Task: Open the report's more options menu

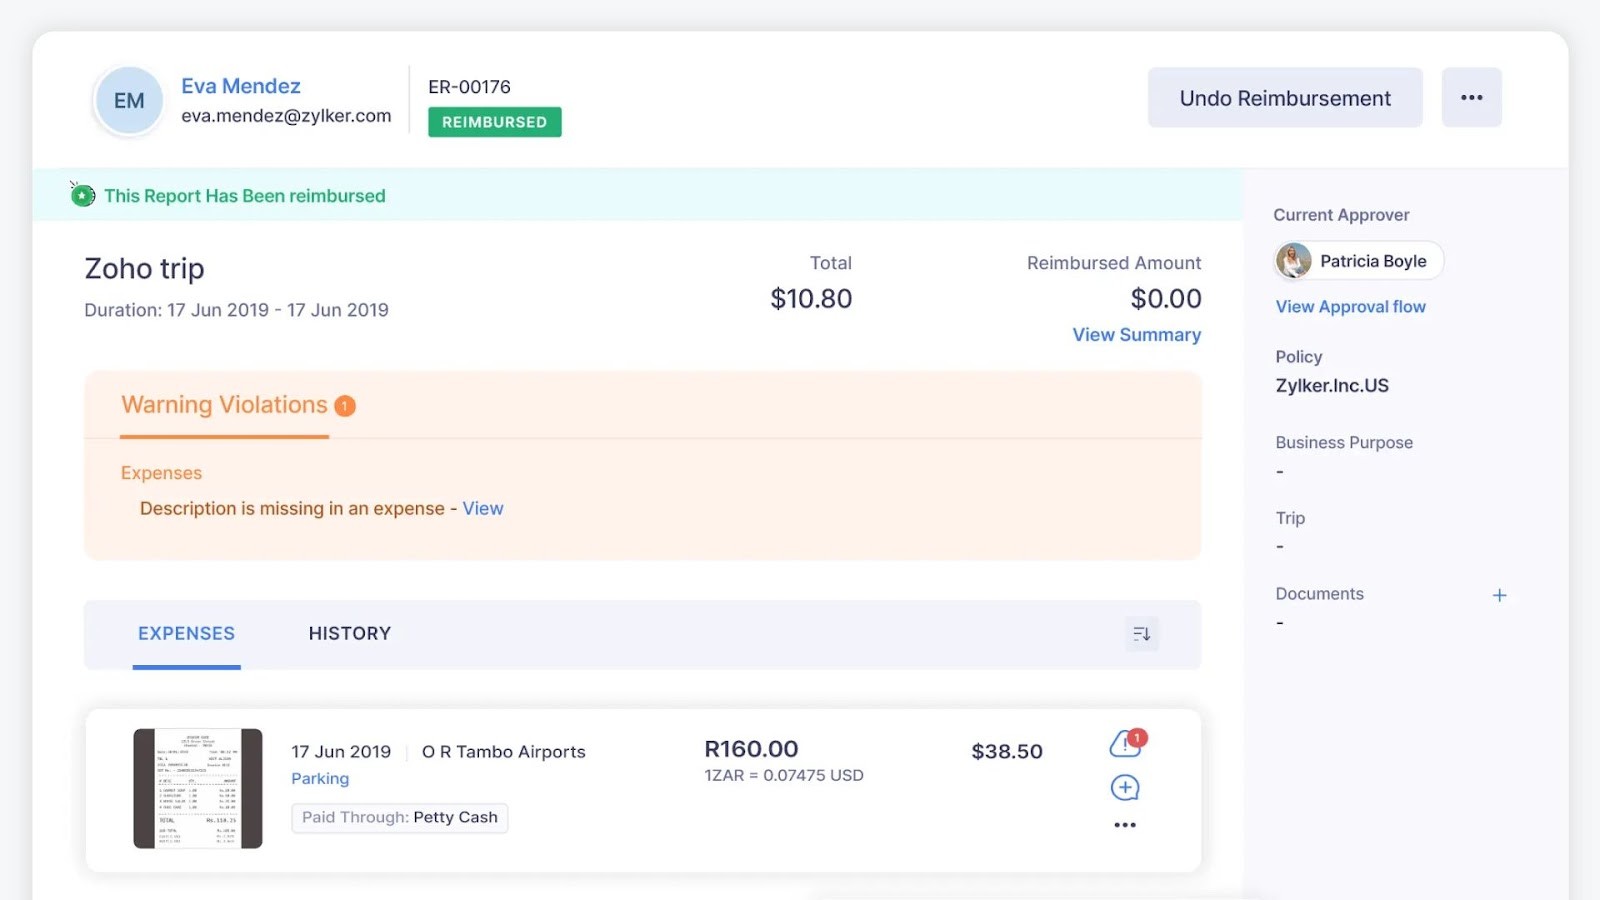Action: tap(1471, 97)
